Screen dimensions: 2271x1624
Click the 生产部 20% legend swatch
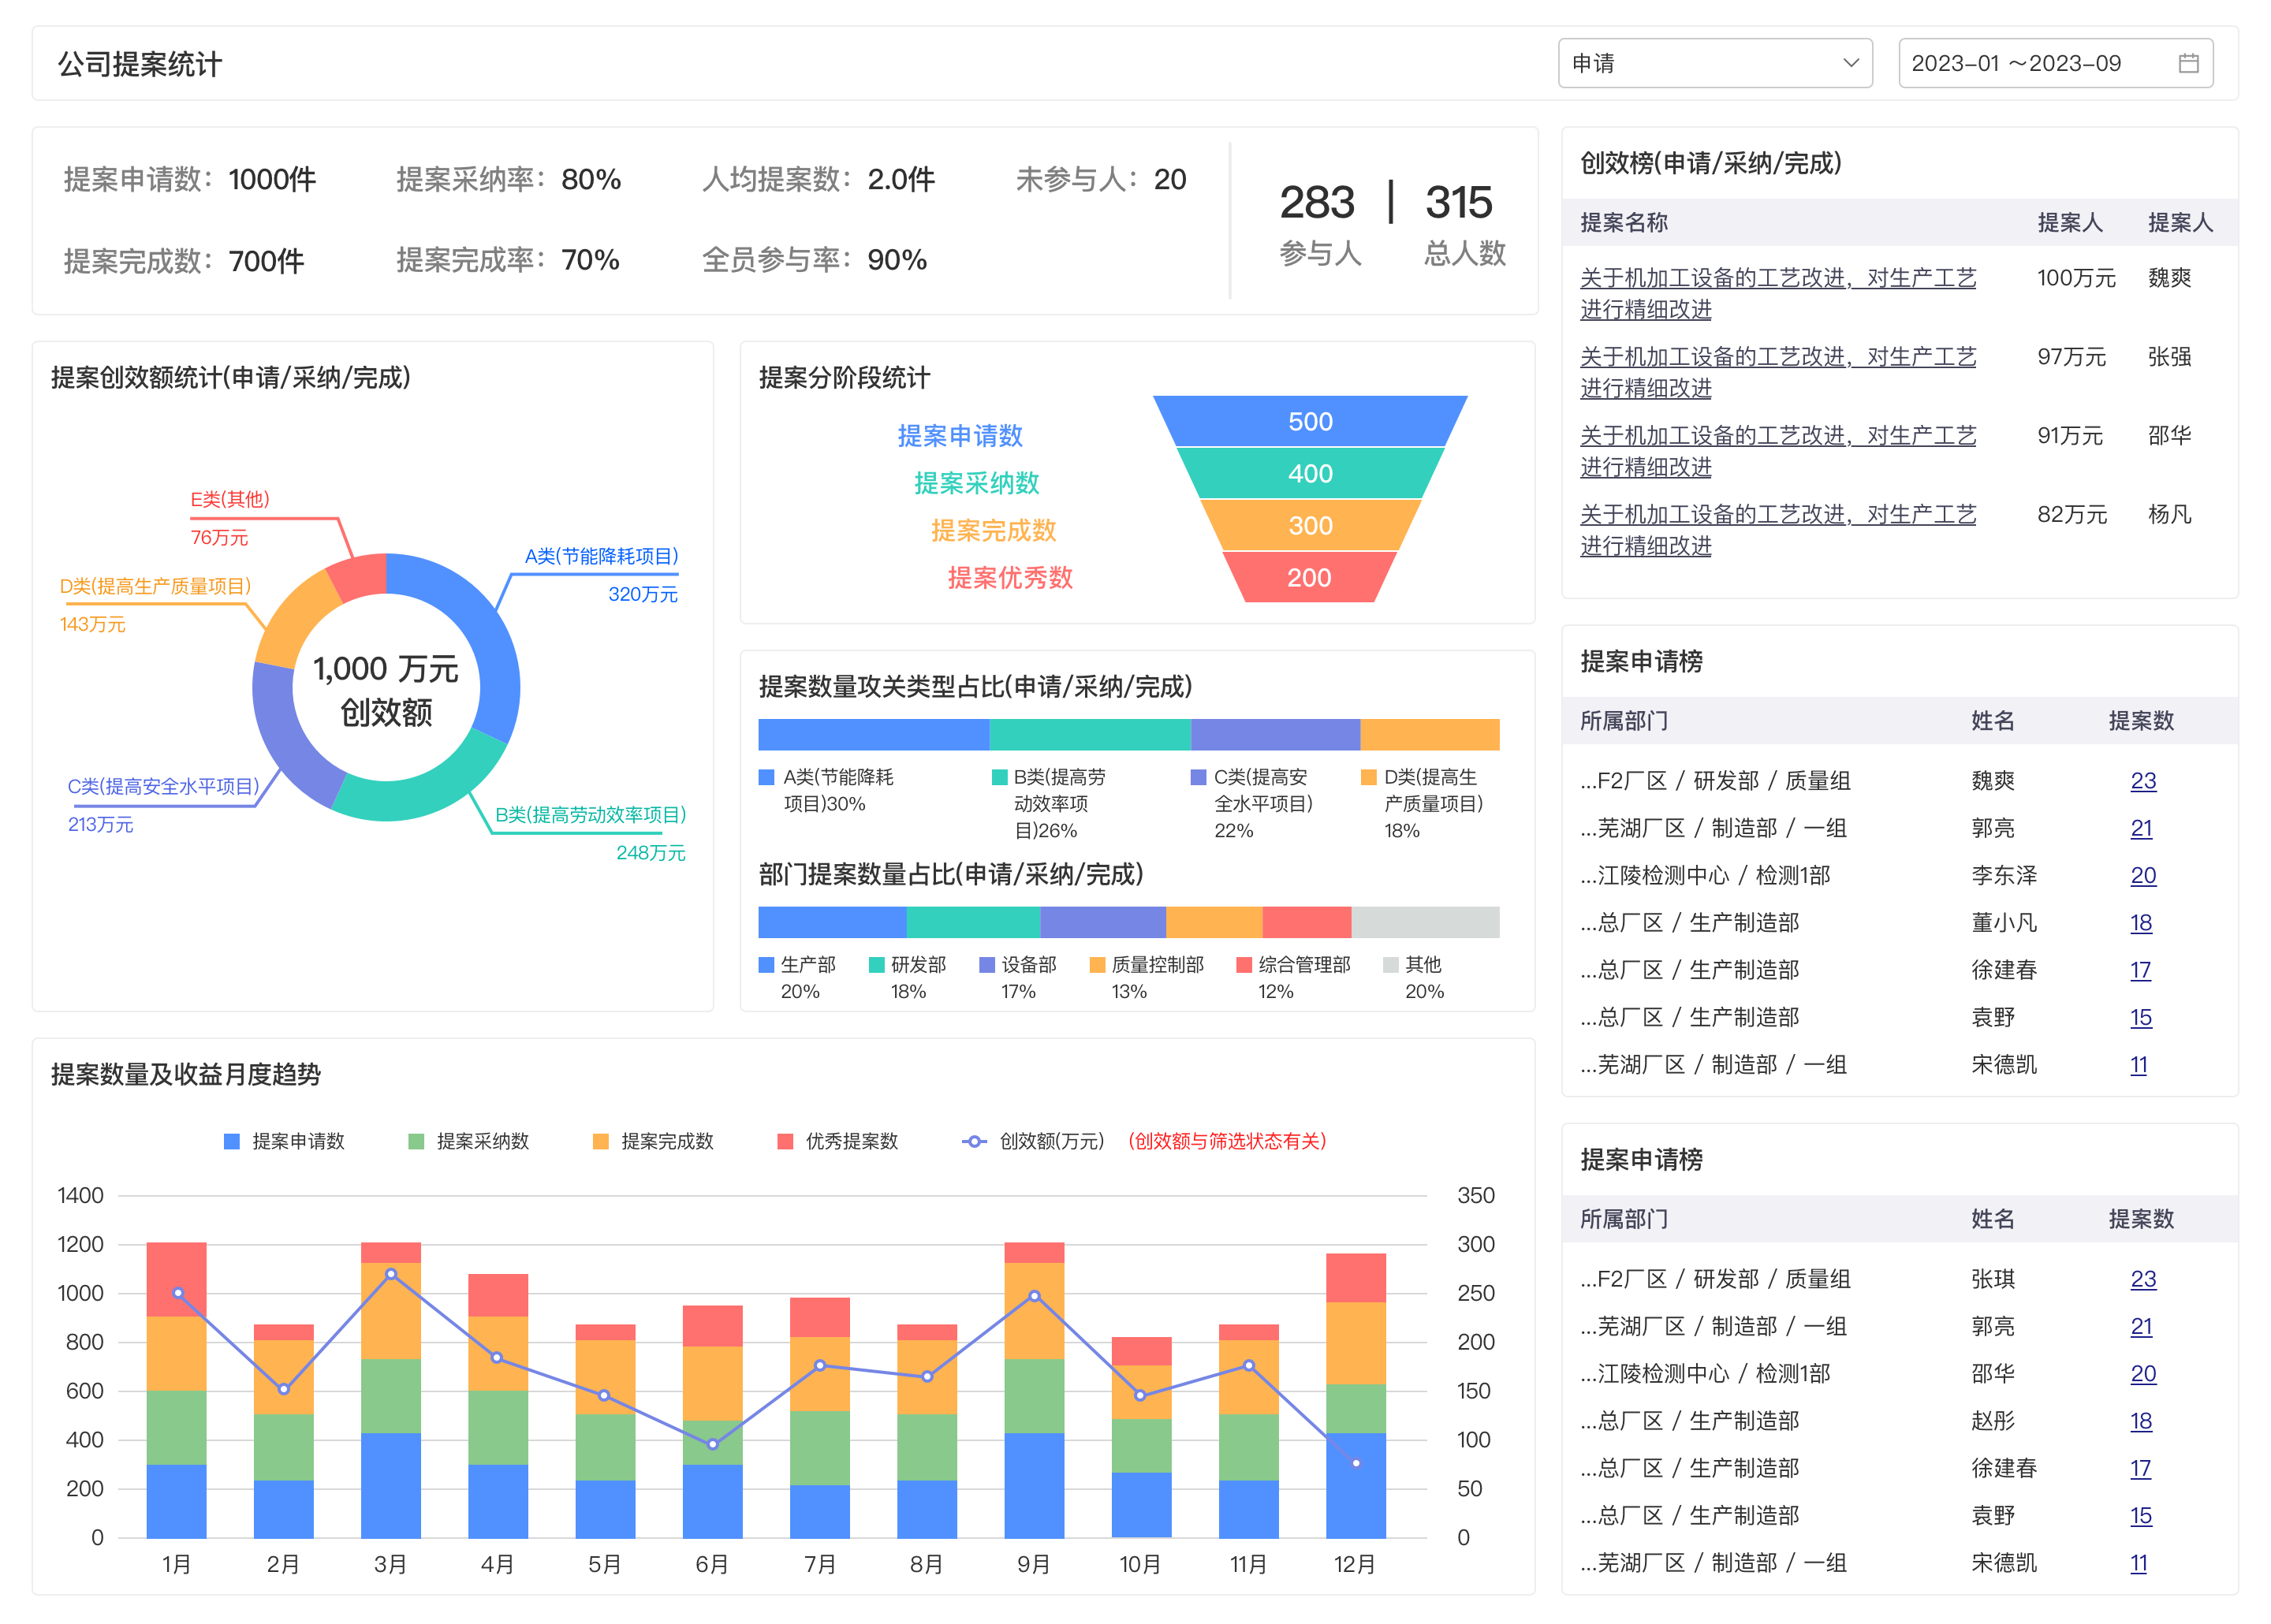pos(767,964)
